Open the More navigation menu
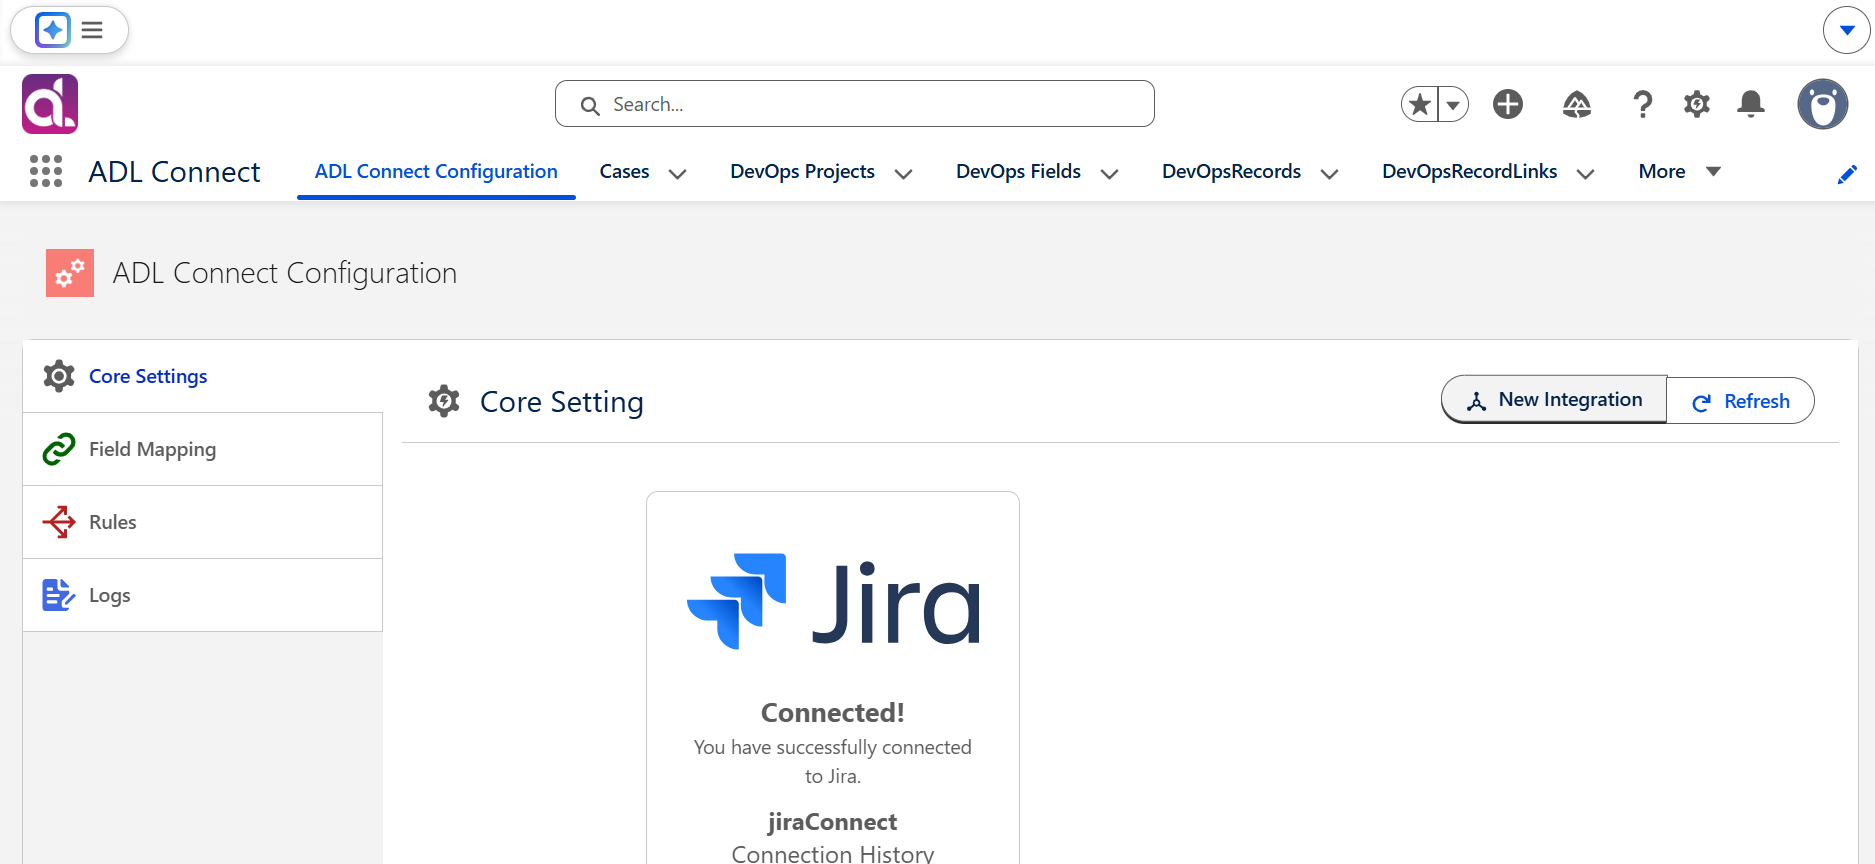 tap(1680, 171)
